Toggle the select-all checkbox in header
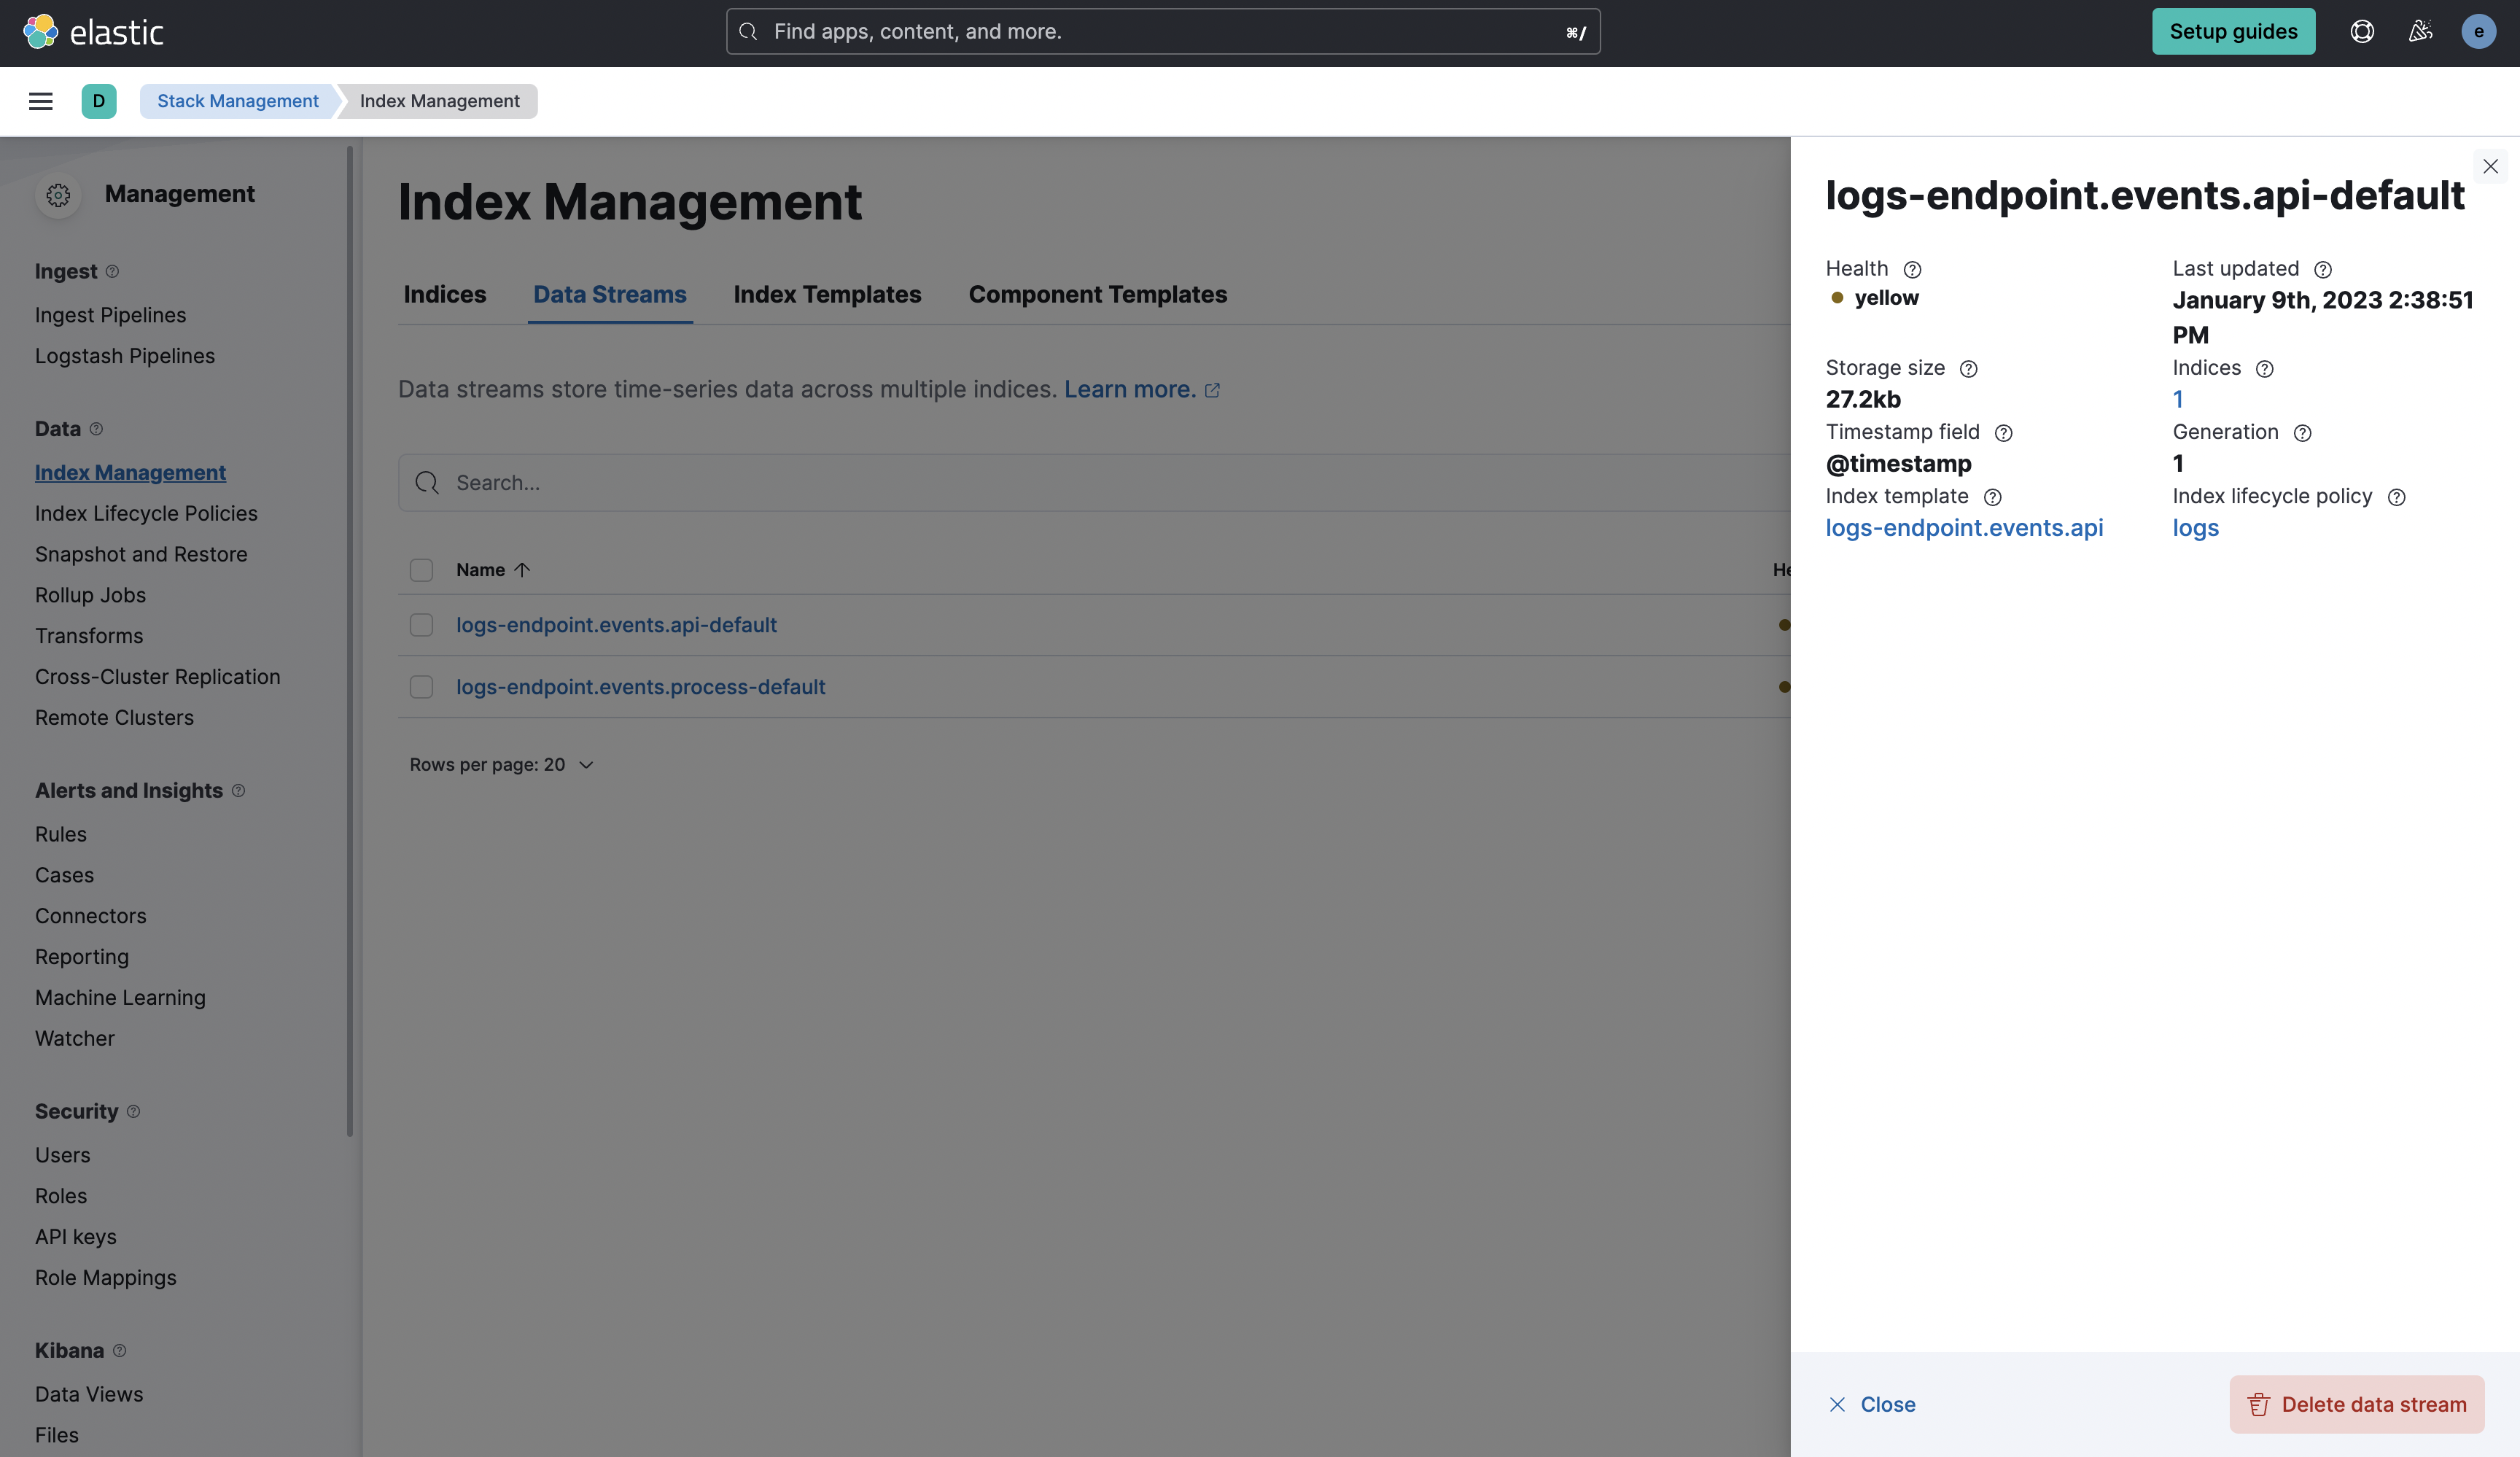 pyautogui.click(x=421, y=570)
